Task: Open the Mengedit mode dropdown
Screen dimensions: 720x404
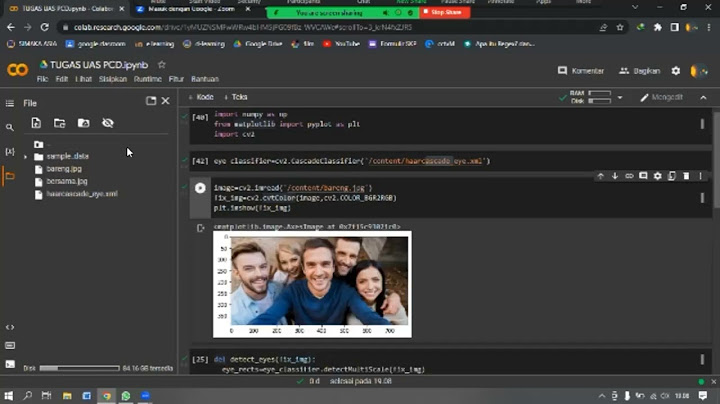Action: pyautogui.click(x=662, y=97)
